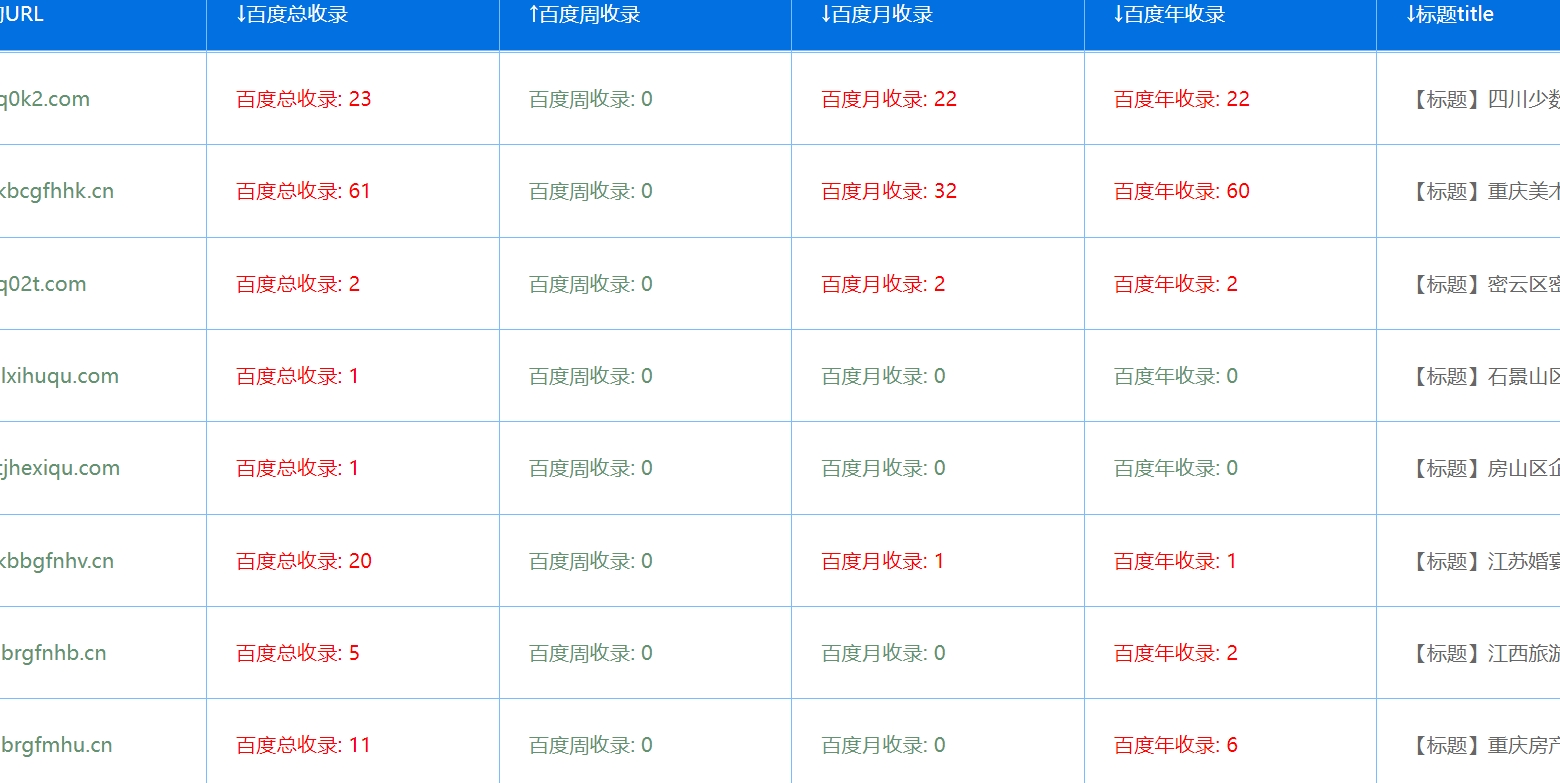The height and width of the screenshot is (783, 1560).
Task: Click the title starting 【标题】江西旅
Action: pyautogui.click(x=1484, y=653)
